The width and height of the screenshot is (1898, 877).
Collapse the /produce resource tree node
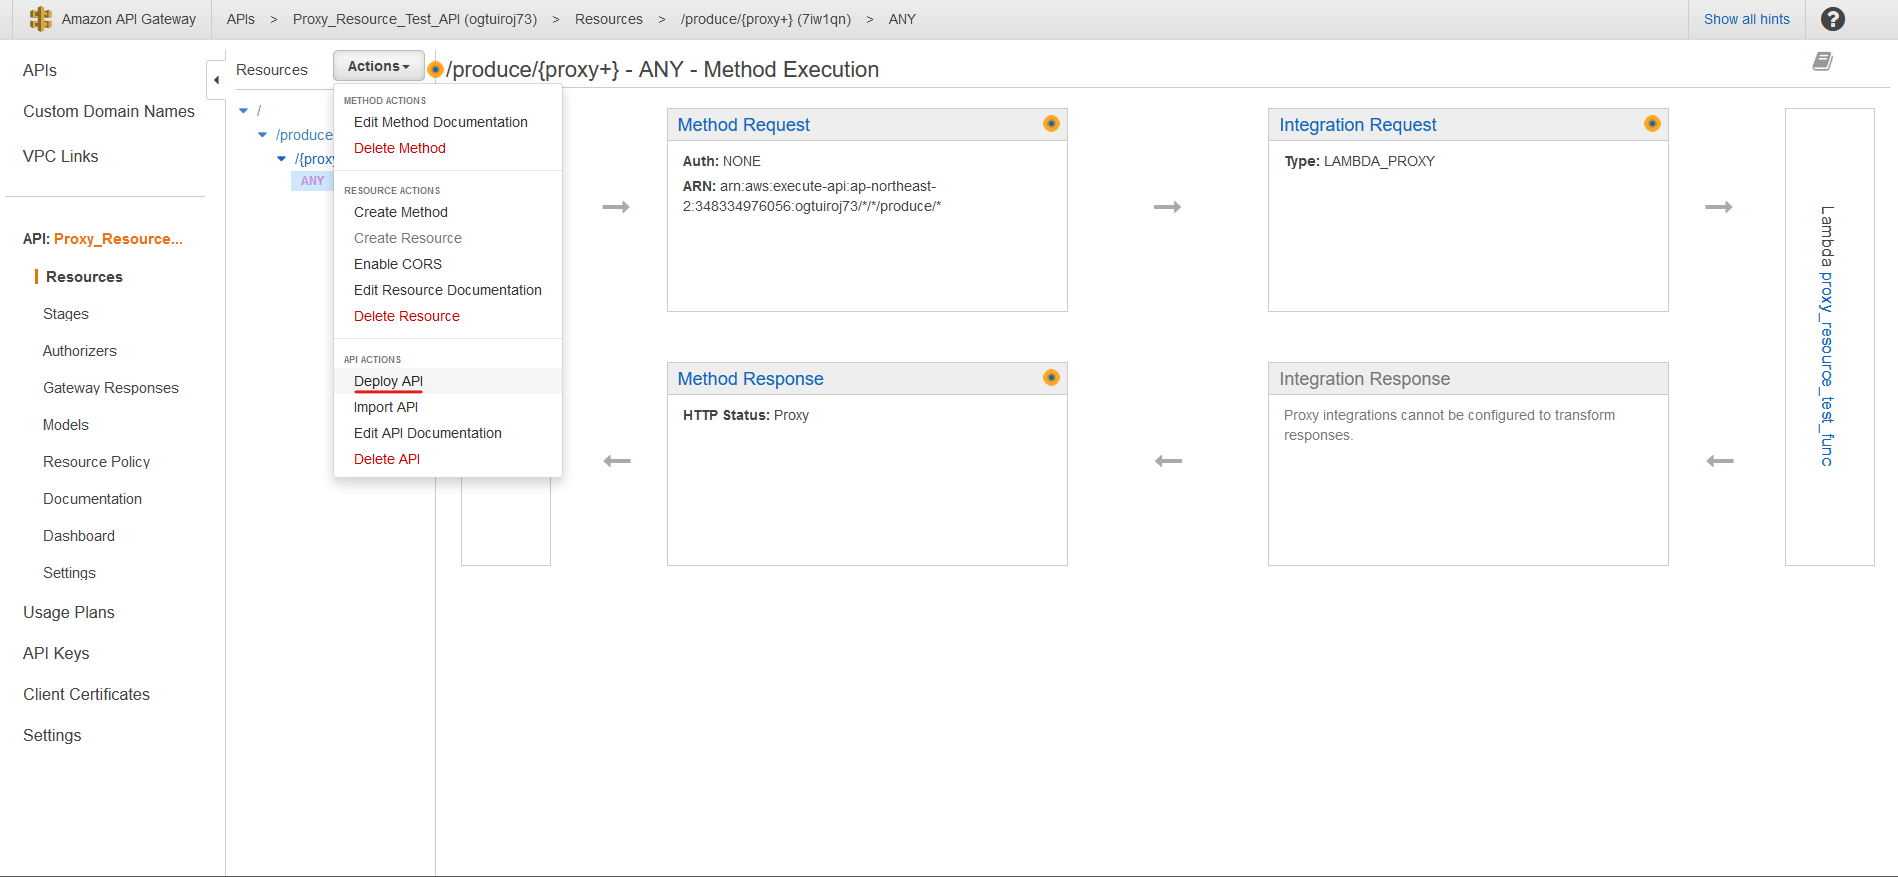tap(263, 135)
